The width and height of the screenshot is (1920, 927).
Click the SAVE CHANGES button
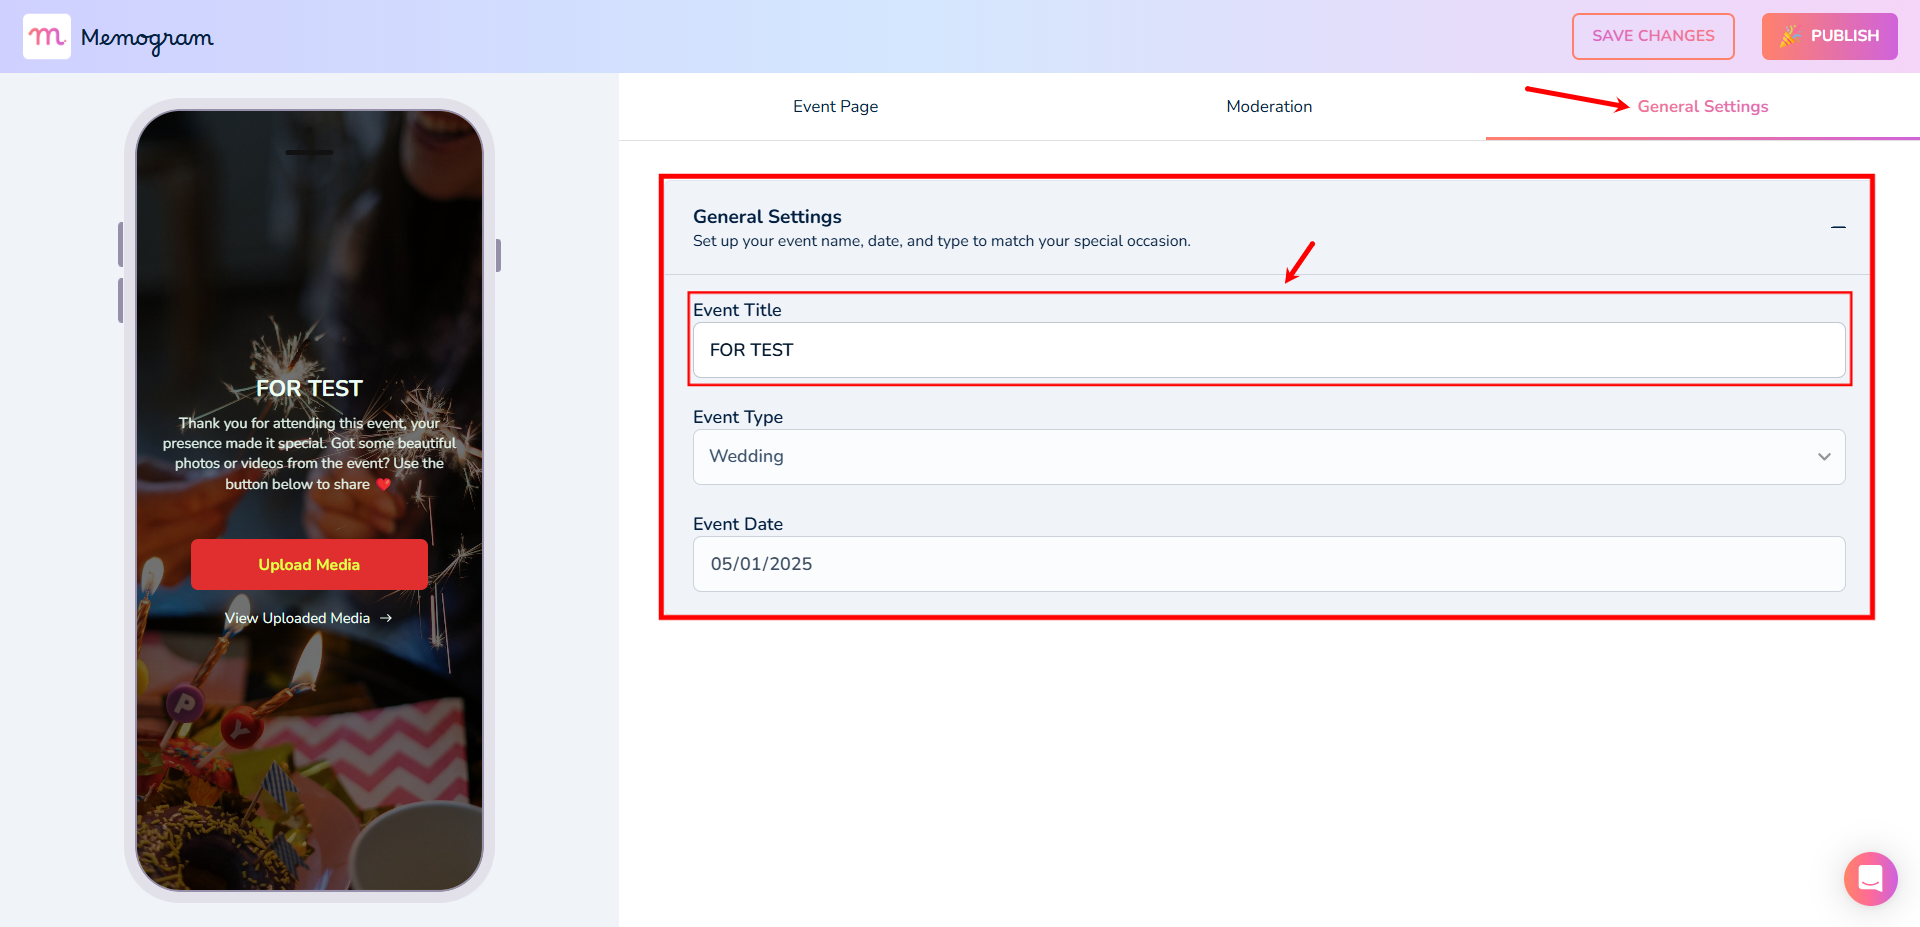pos(1653,36)
